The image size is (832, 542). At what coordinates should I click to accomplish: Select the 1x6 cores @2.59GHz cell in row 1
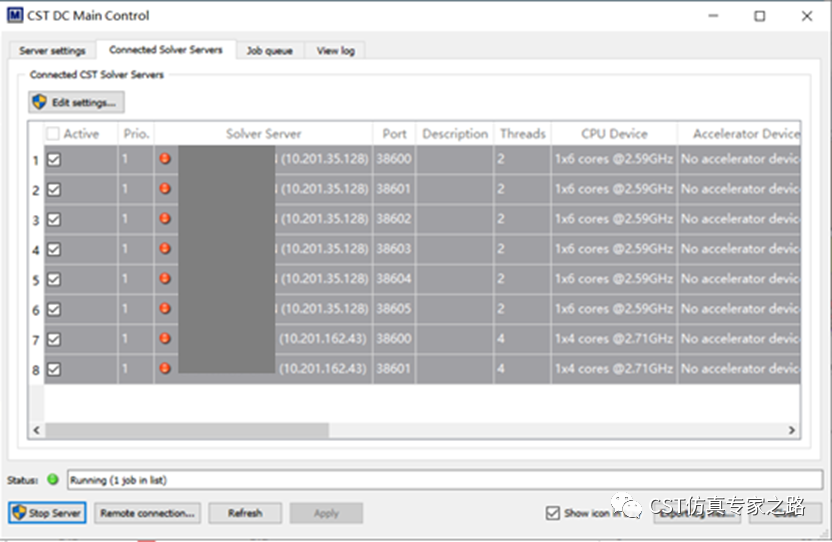[614, 159]
